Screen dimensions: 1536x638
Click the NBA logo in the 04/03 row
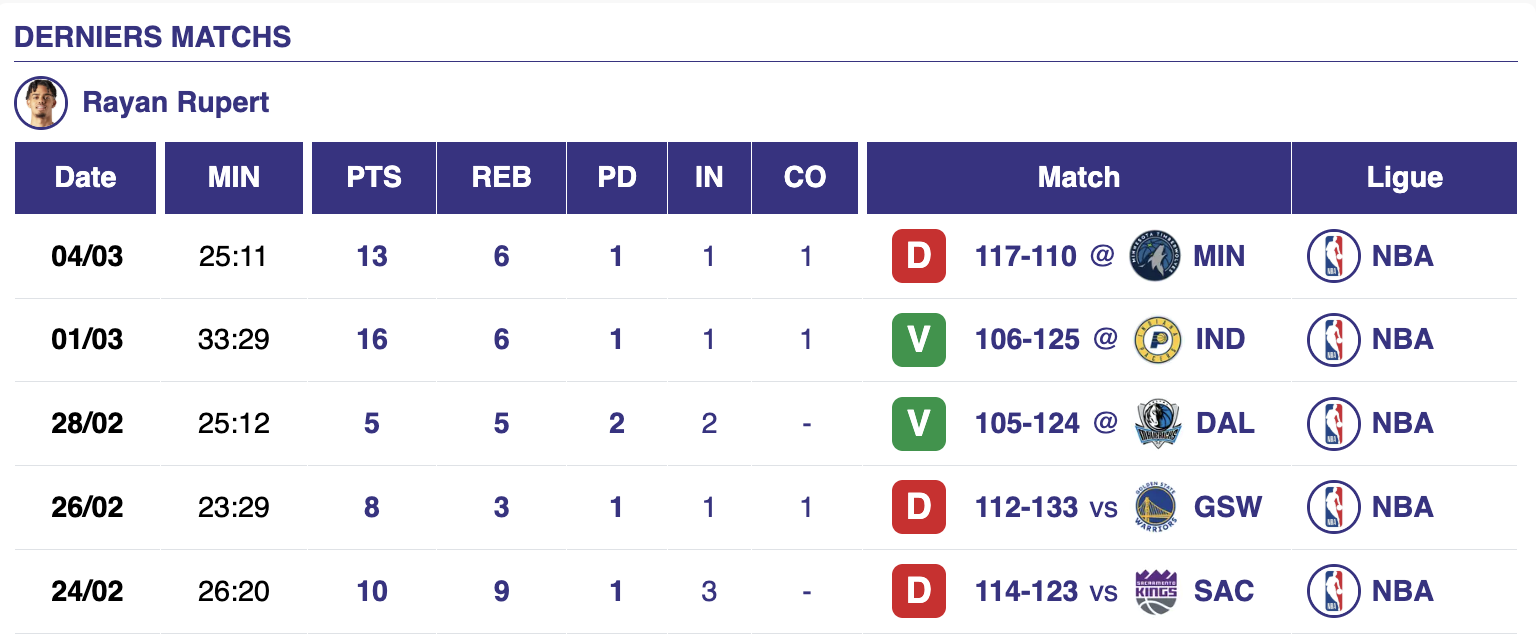(x=1334, y=257)
